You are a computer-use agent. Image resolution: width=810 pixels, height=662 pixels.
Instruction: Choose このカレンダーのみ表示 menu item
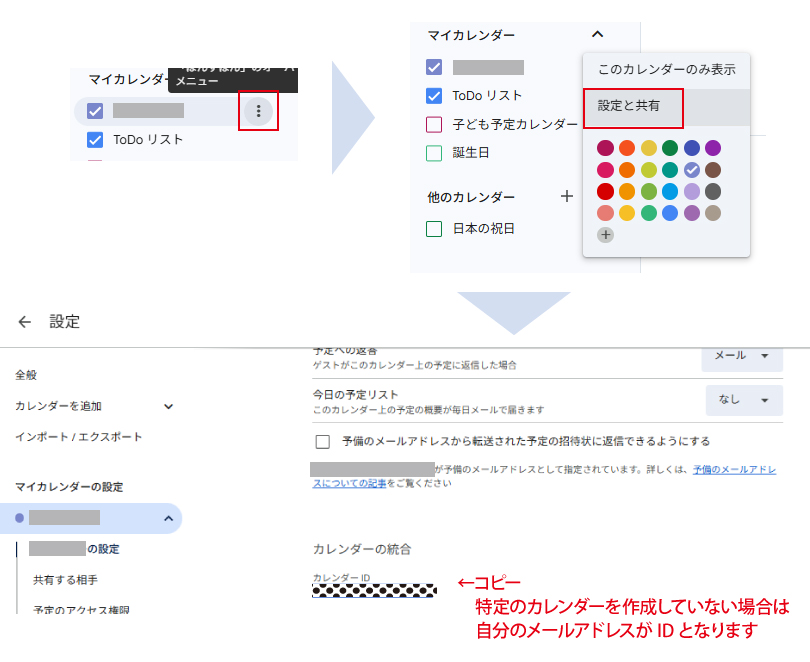[666, 70]
